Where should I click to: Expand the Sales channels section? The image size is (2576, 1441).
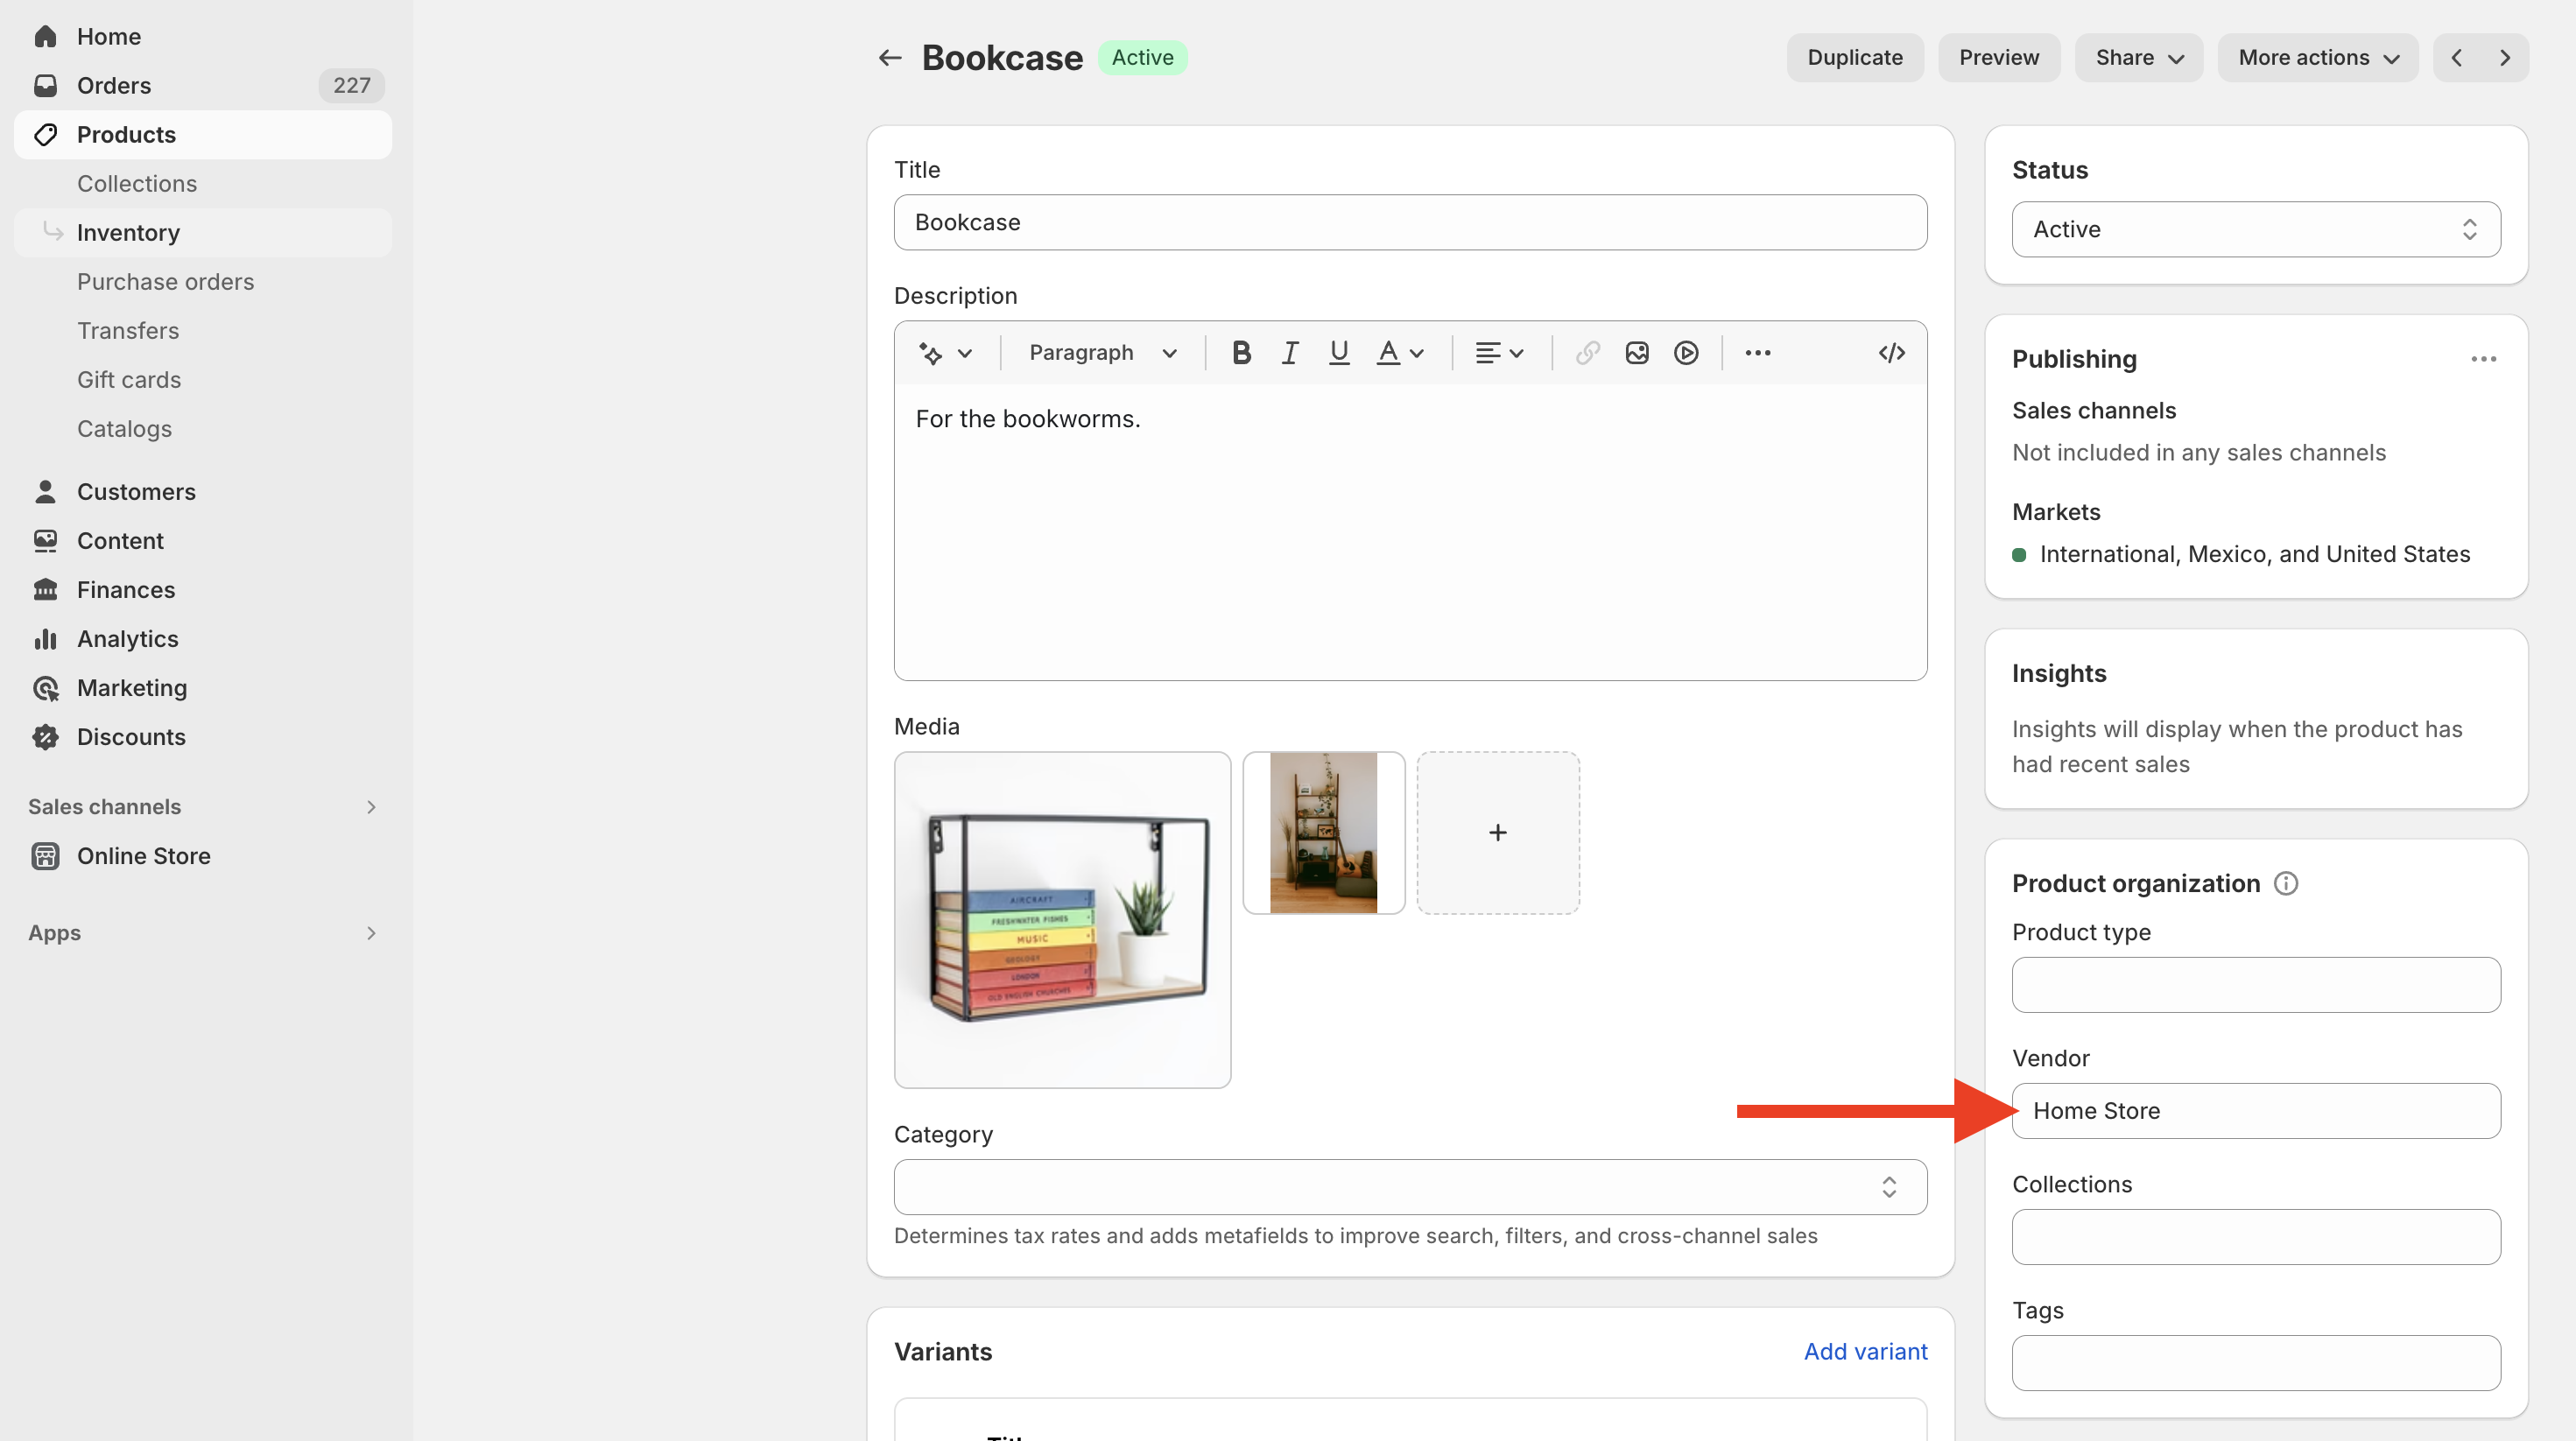(371, 807)
